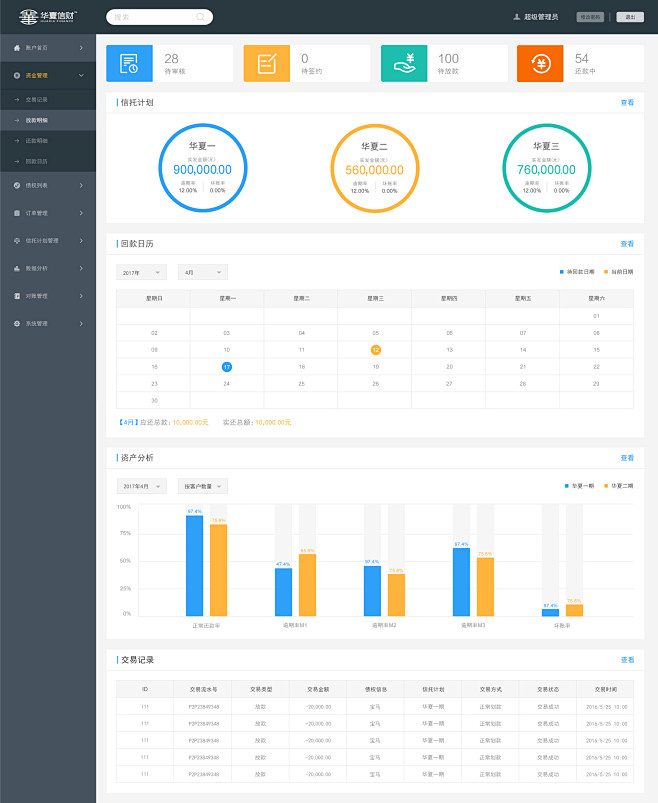658x803 pixels.
Task: Open the 2017年 year dropdown in calendar
Action: [x=141, y=272]
